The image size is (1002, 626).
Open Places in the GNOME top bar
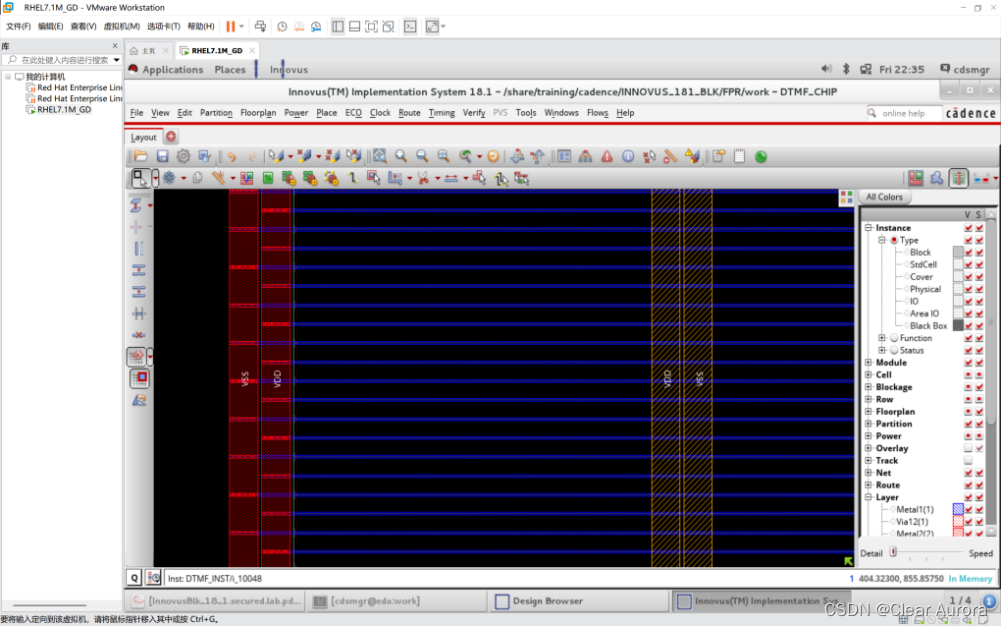(230, 70)
